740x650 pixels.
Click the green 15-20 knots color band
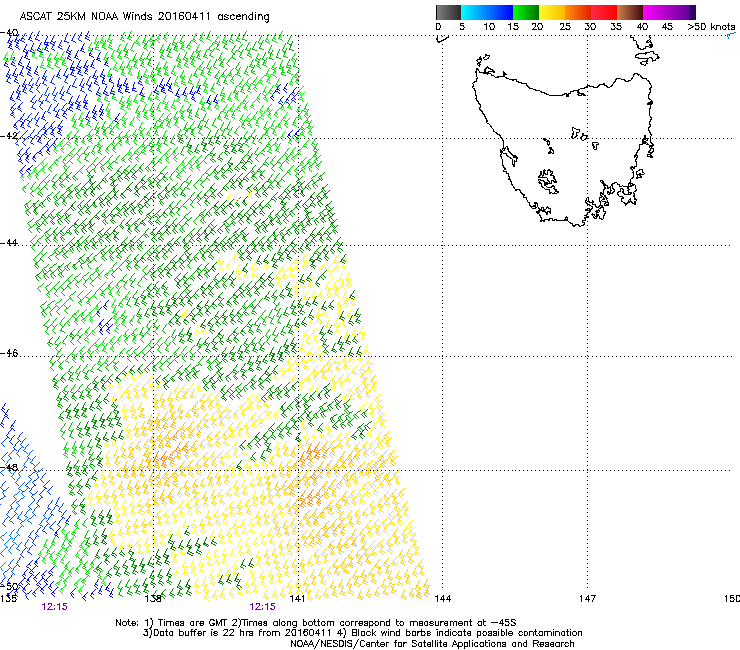coord(526,12)
